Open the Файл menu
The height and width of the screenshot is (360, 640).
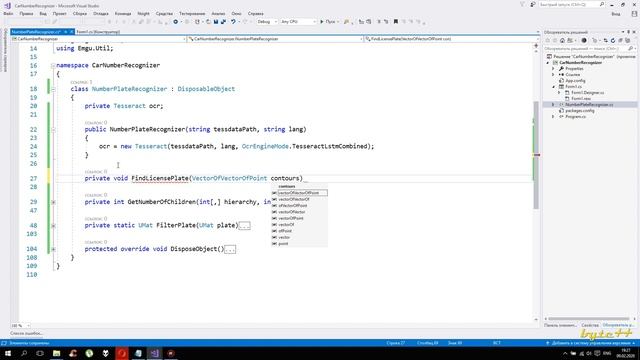[x=8, y=13]
